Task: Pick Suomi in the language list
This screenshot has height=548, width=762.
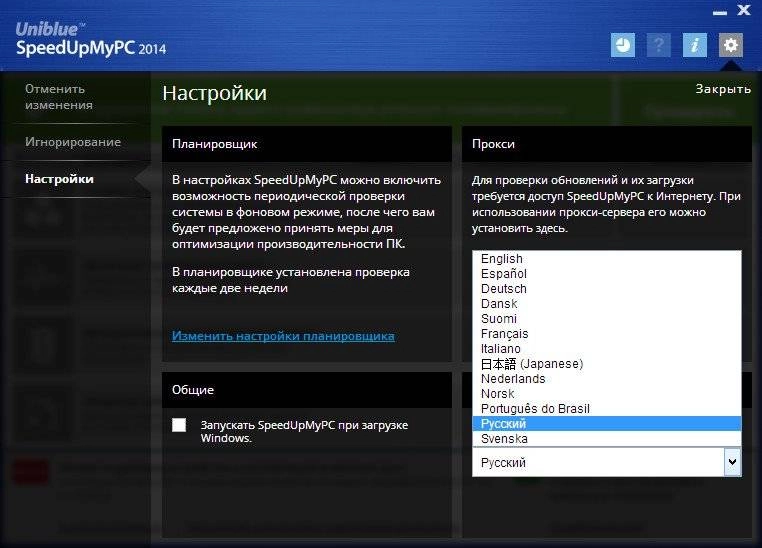Action: tap(606, 319)
